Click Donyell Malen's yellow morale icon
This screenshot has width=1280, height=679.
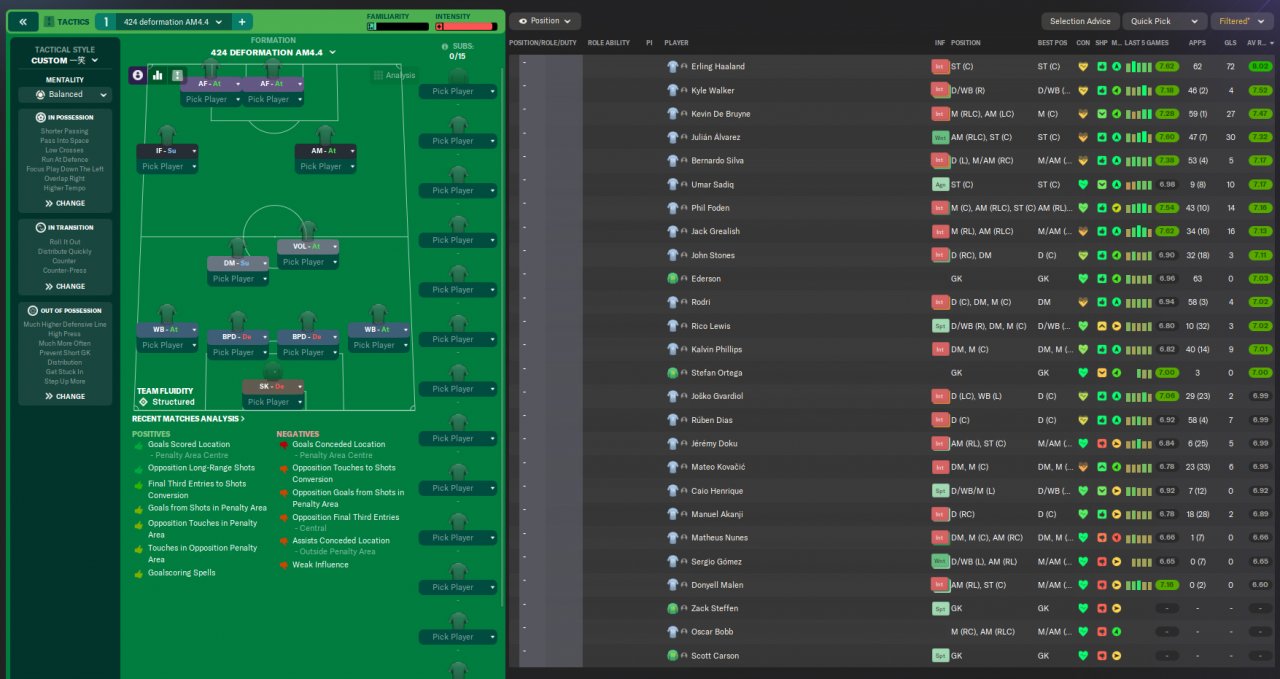[x=1116, y=584]
